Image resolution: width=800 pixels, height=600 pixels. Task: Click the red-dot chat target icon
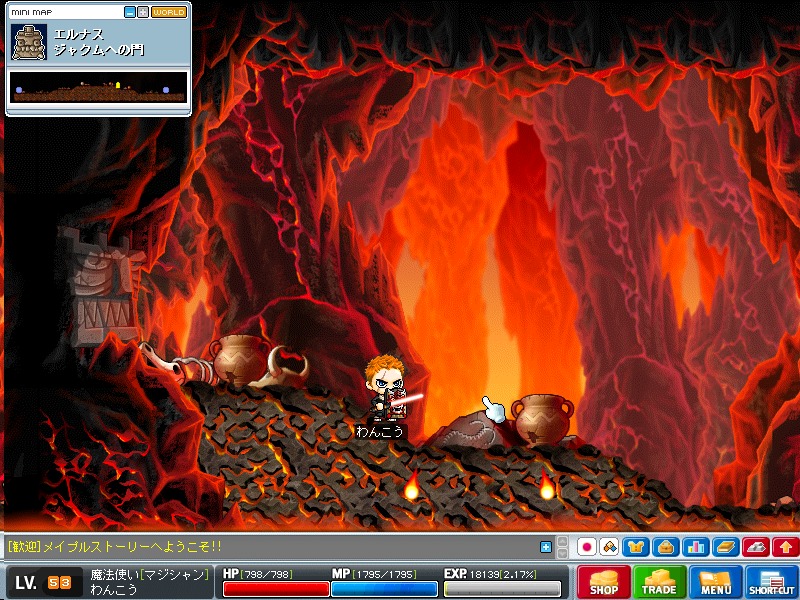(x=587, y=547)
